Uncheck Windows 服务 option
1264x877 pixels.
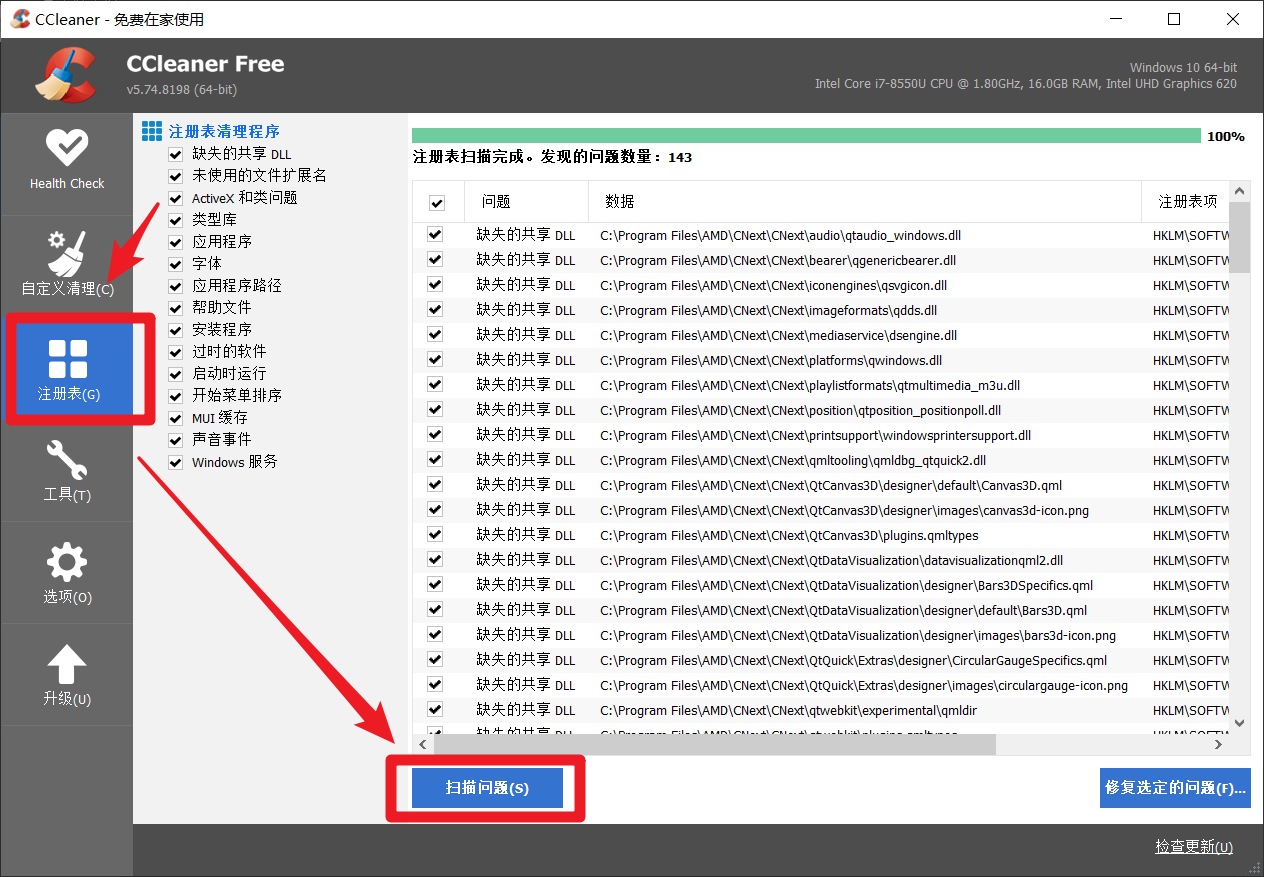[x=176, y=462]
